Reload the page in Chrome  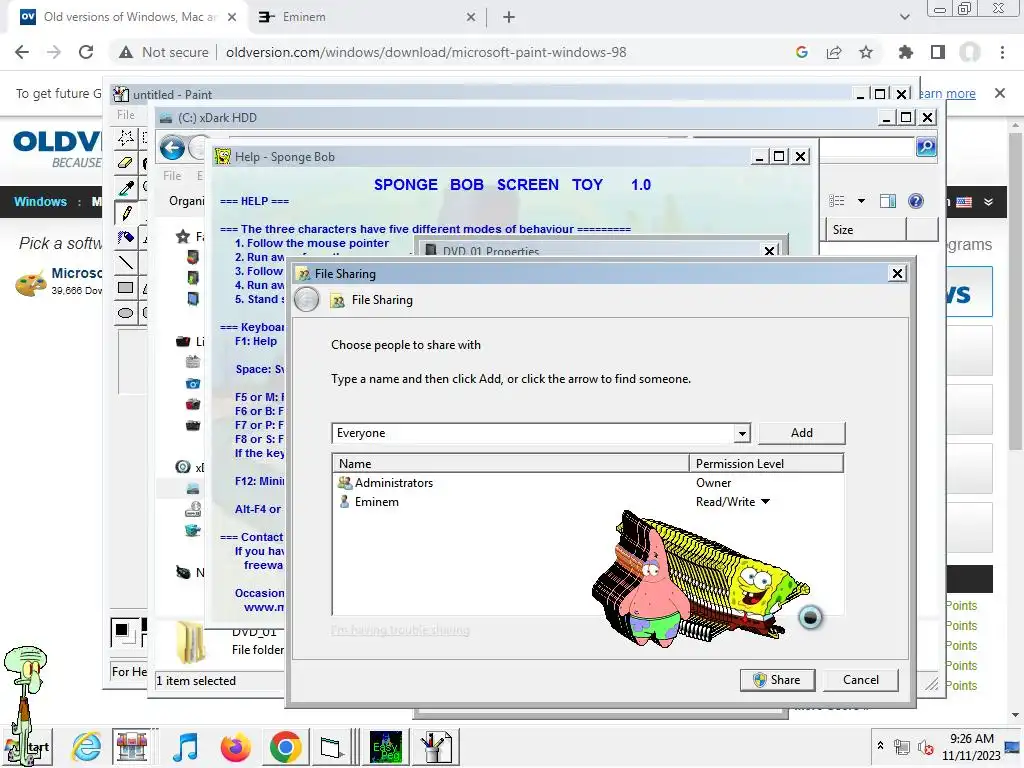tap(86, 52)
